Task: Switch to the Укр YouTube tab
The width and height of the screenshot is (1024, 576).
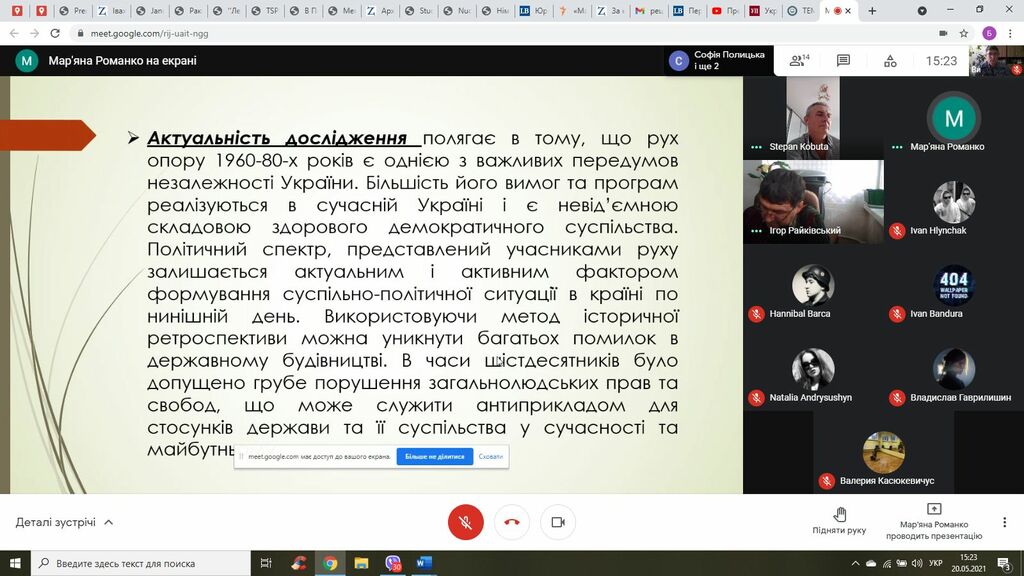Action: tap(762, 11)
